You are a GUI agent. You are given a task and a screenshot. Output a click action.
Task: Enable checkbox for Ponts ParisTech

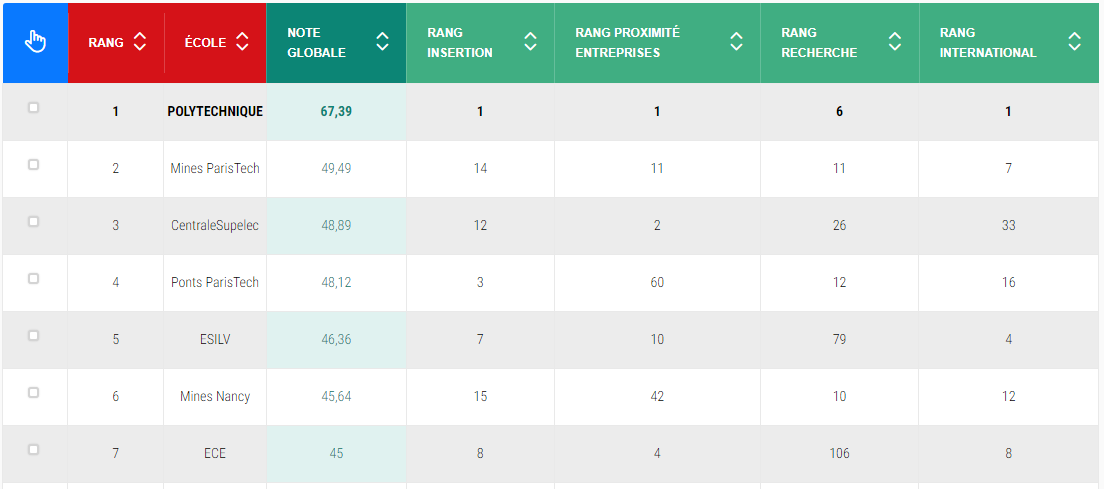tap(33, 279)
